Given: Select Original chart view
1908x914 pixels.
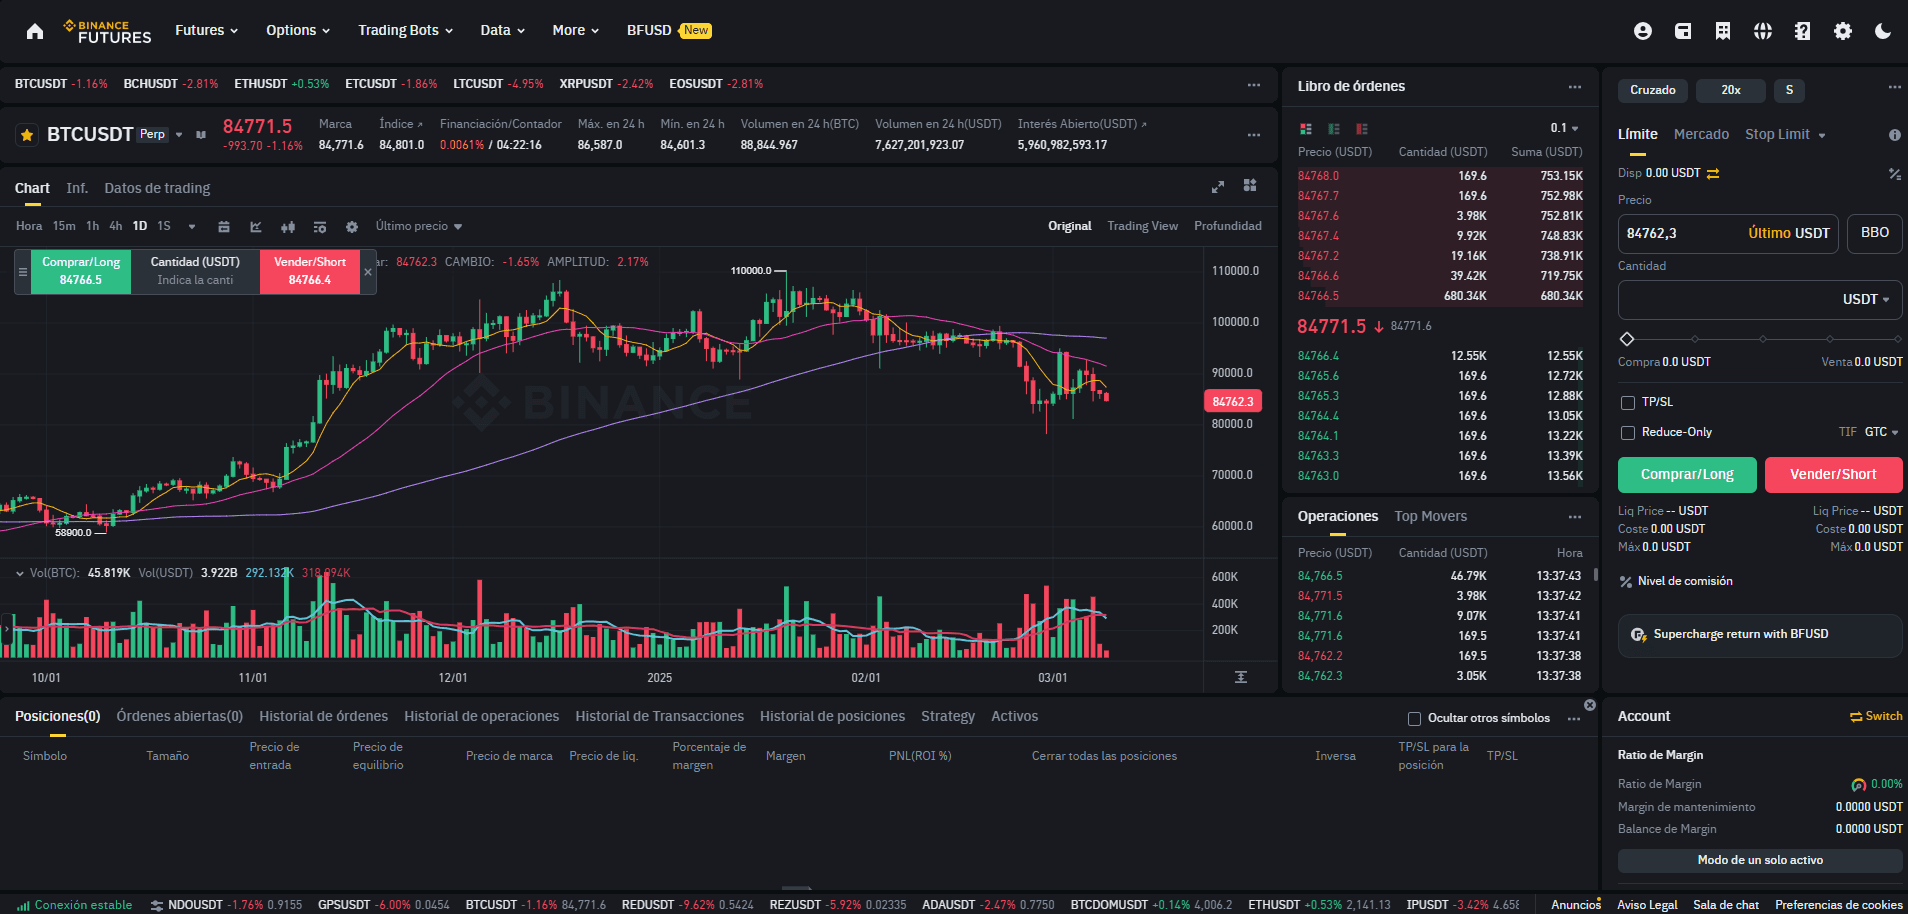Looking at the screenshot, I should 1069,226.
